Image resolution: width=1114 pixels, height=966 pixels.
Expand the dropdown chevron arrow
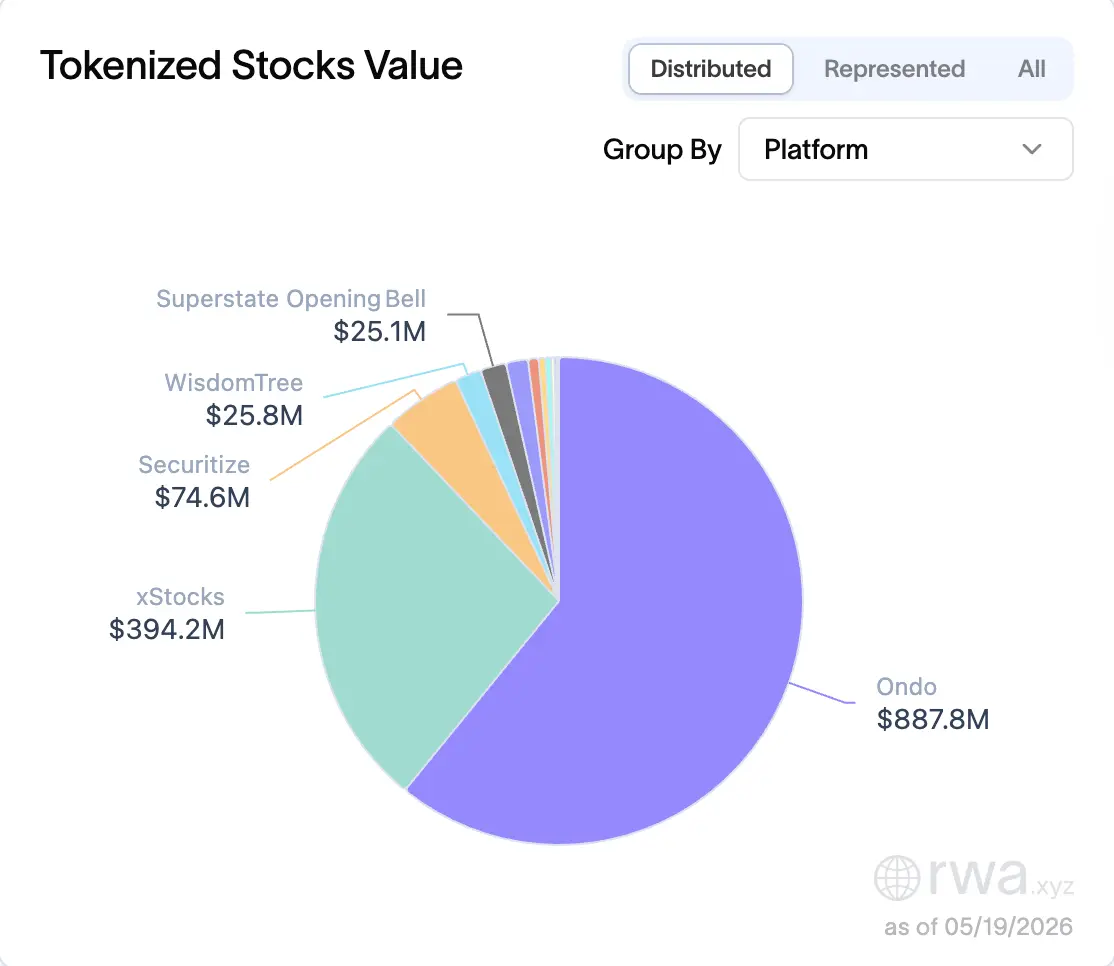coord(1032,149)
